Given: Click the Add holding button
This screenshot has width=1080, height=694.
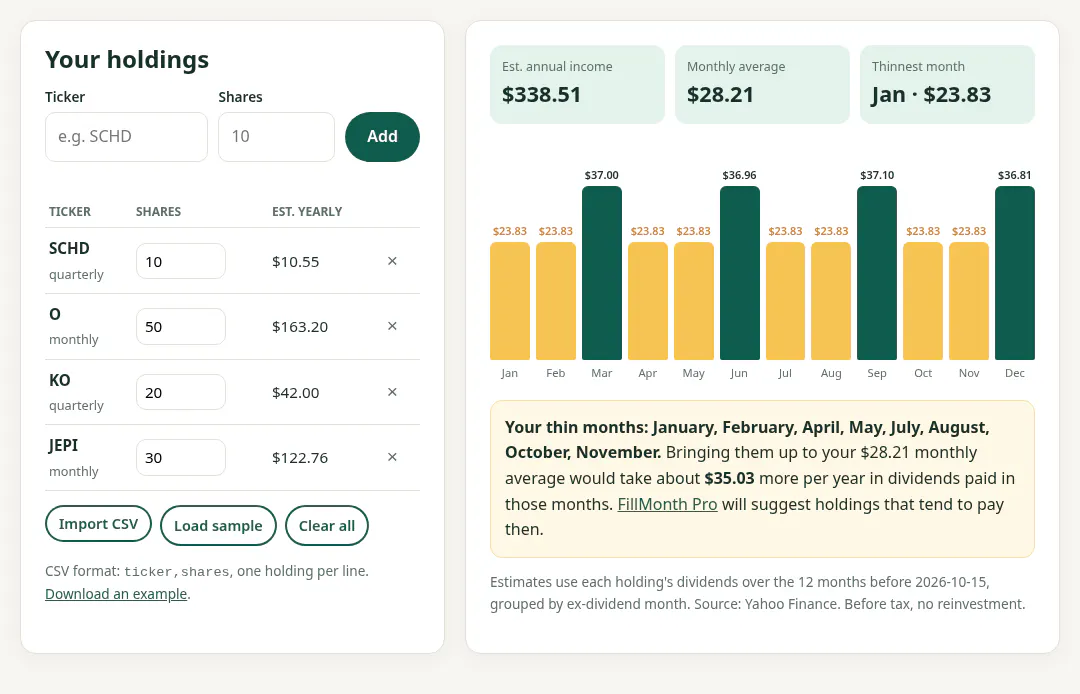Looking at the screenshot, I should tap(382, 137).
